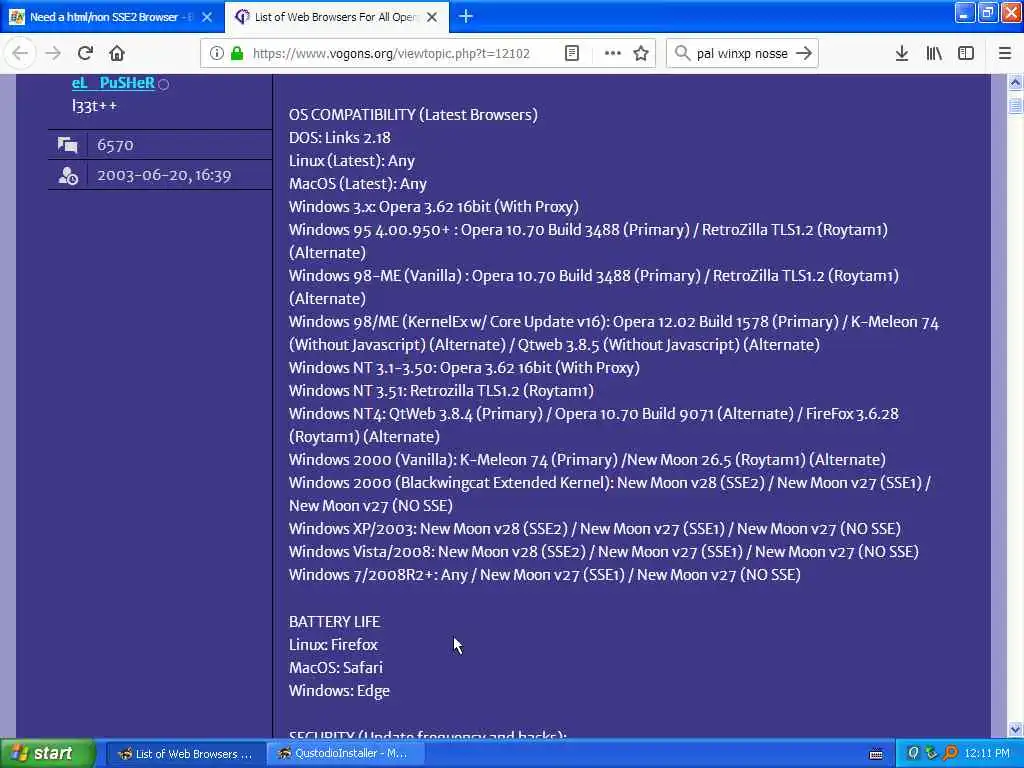1024x768 pixels.
Task: Click the scrollbar up arrow
Action: pos(1015,82)
